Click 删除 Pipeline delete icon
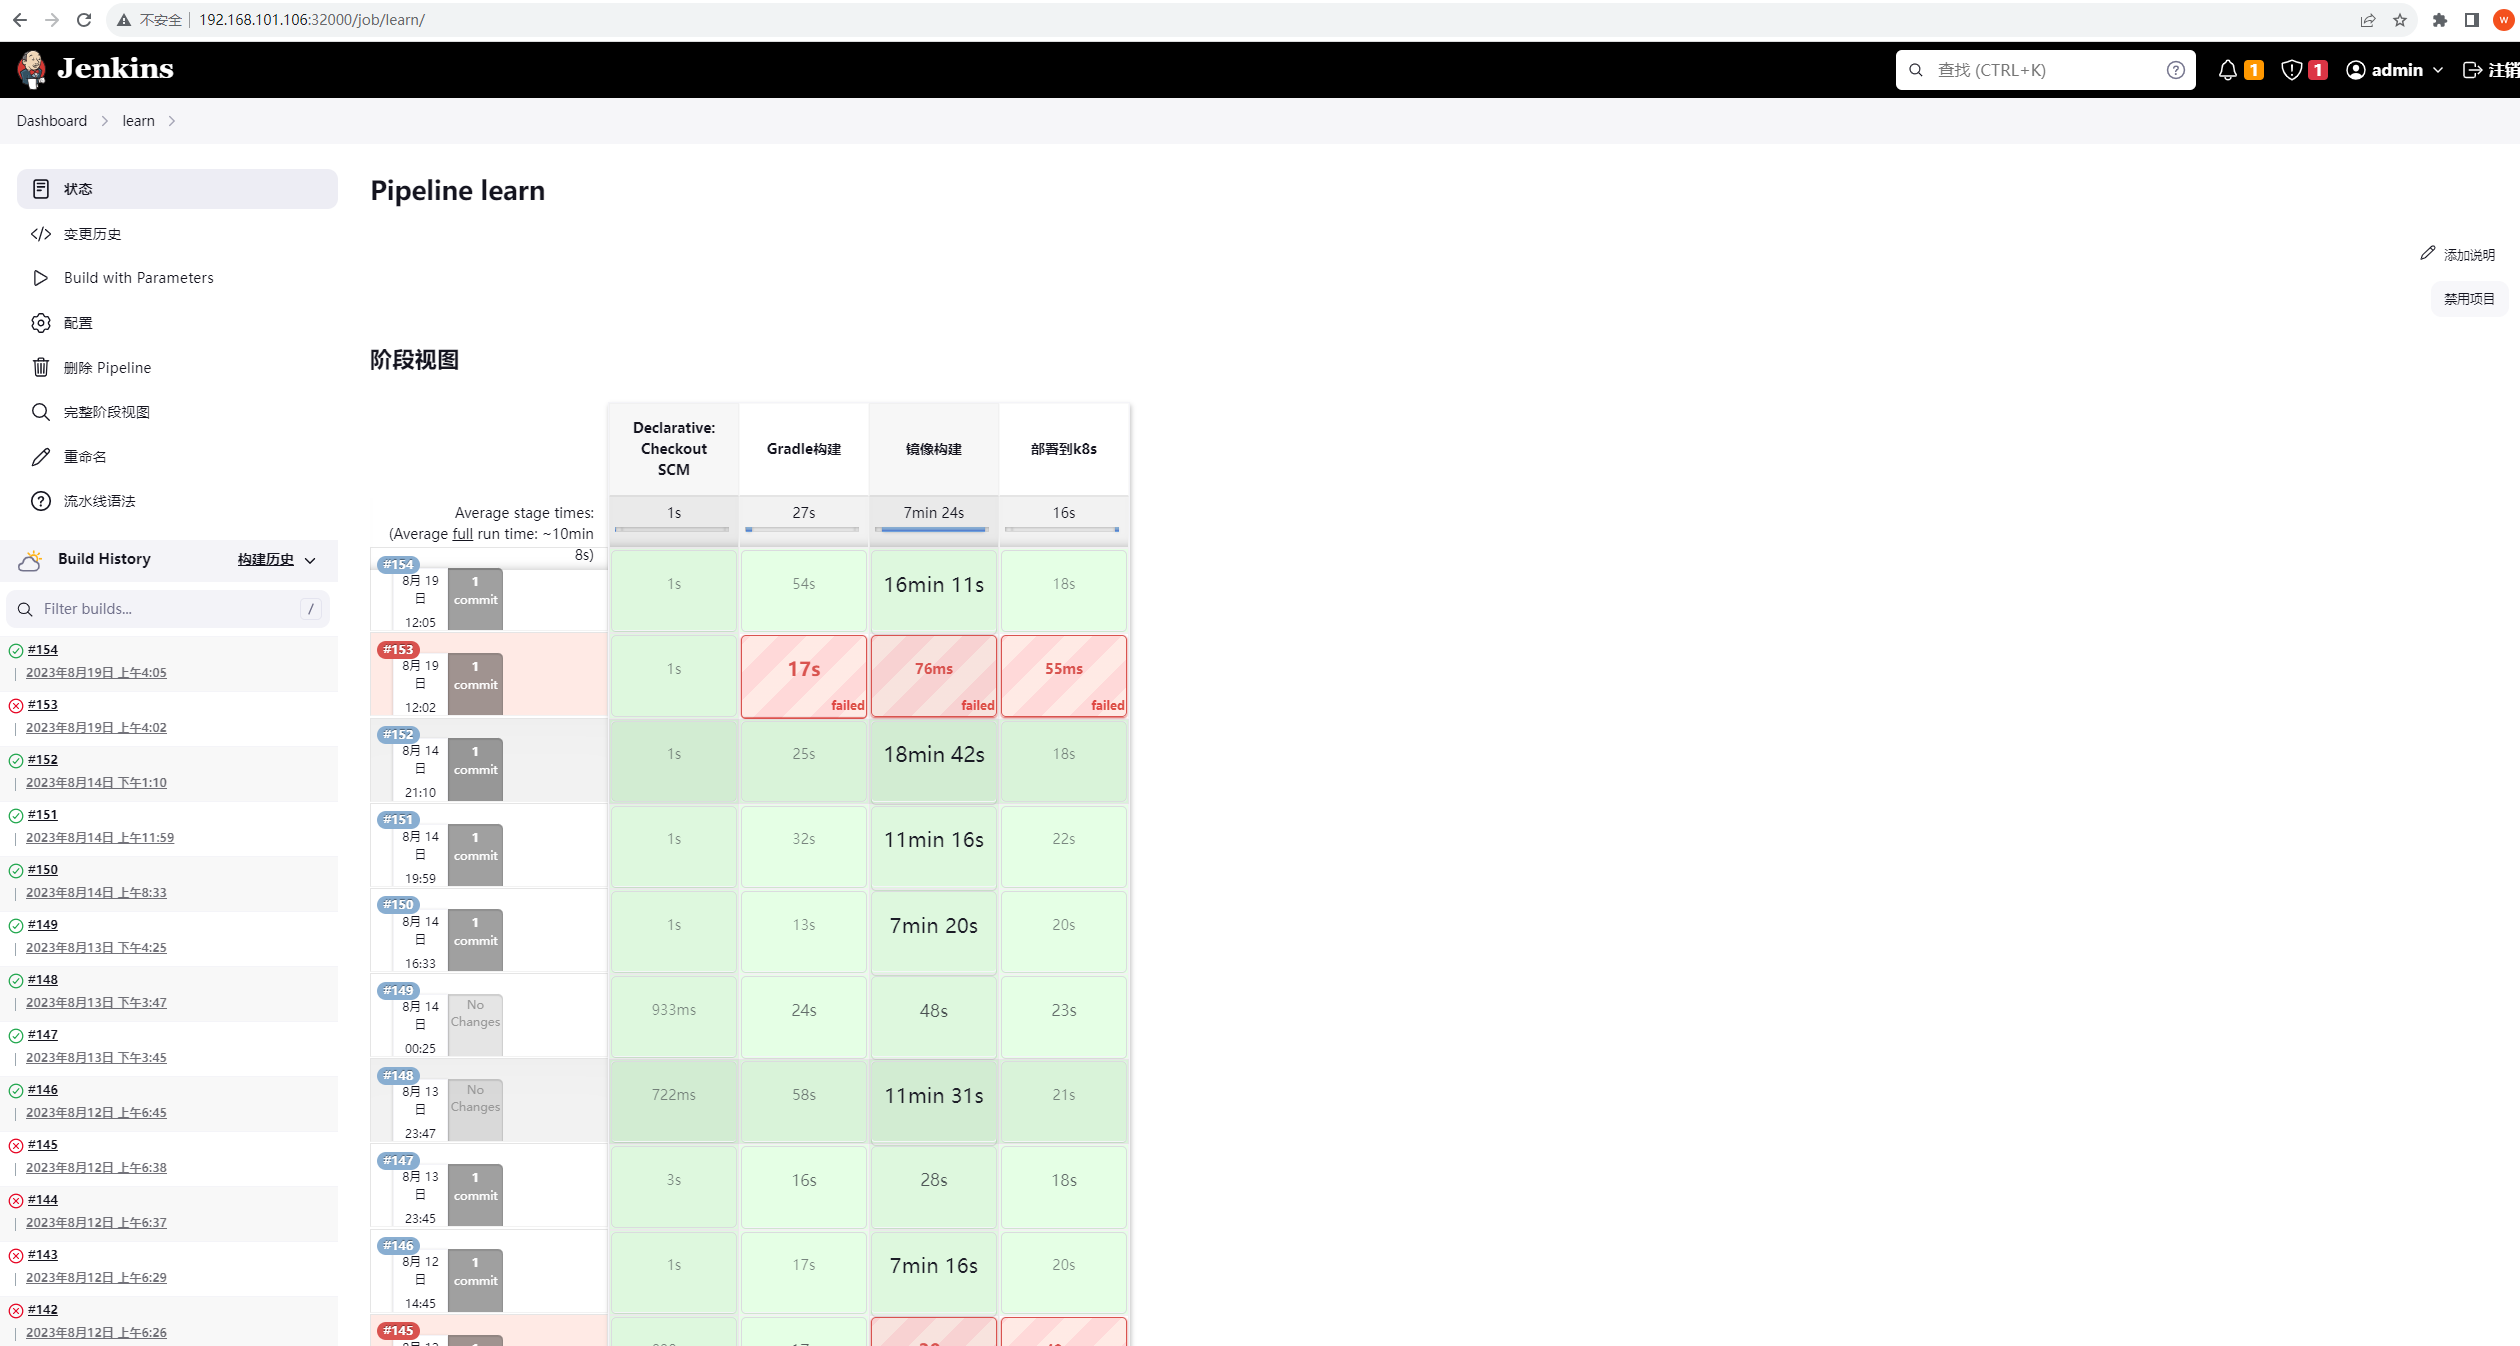This screenshot has height=1346, width=2520. [x=42, y=366]
